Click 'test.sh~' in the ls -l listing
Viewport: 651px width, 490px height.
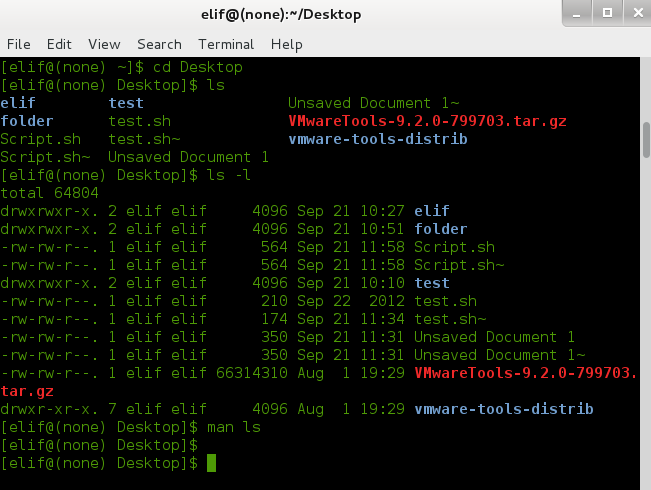click(x=450, y=319)
